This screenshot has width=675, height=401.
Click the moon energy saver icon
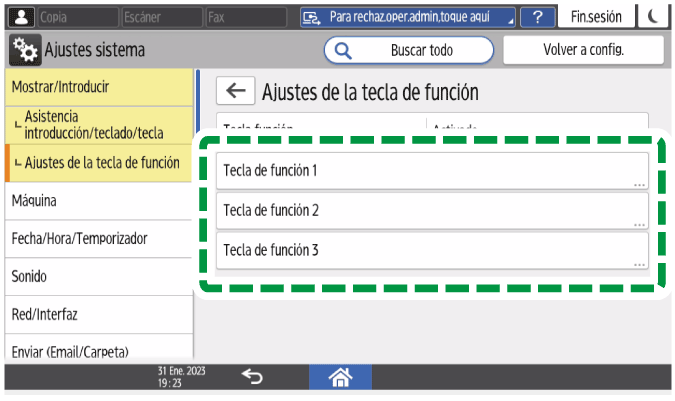pyautogui.click(x=652, y=17)
